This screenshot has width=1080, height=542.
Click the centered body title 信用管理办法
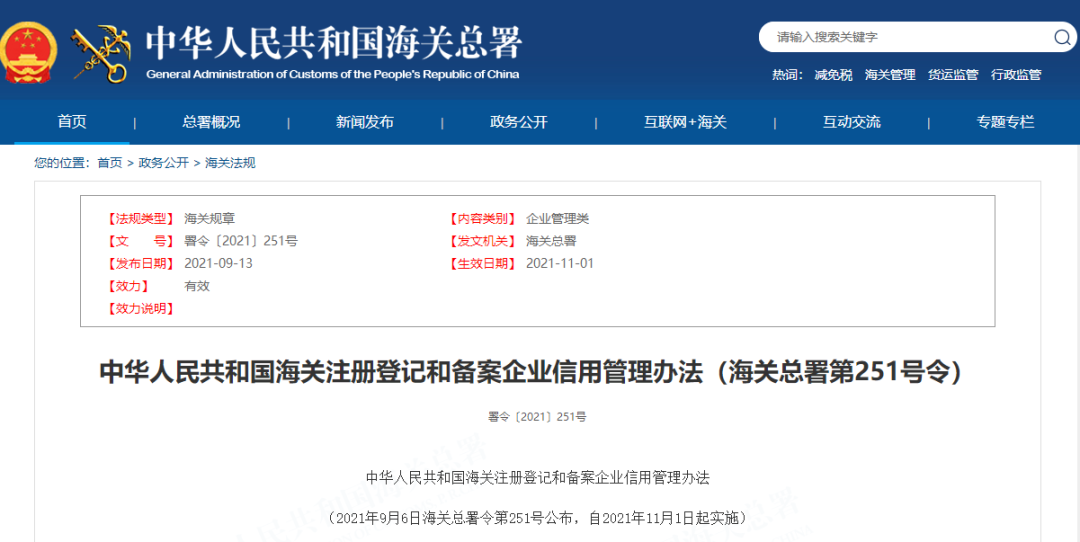537,477
